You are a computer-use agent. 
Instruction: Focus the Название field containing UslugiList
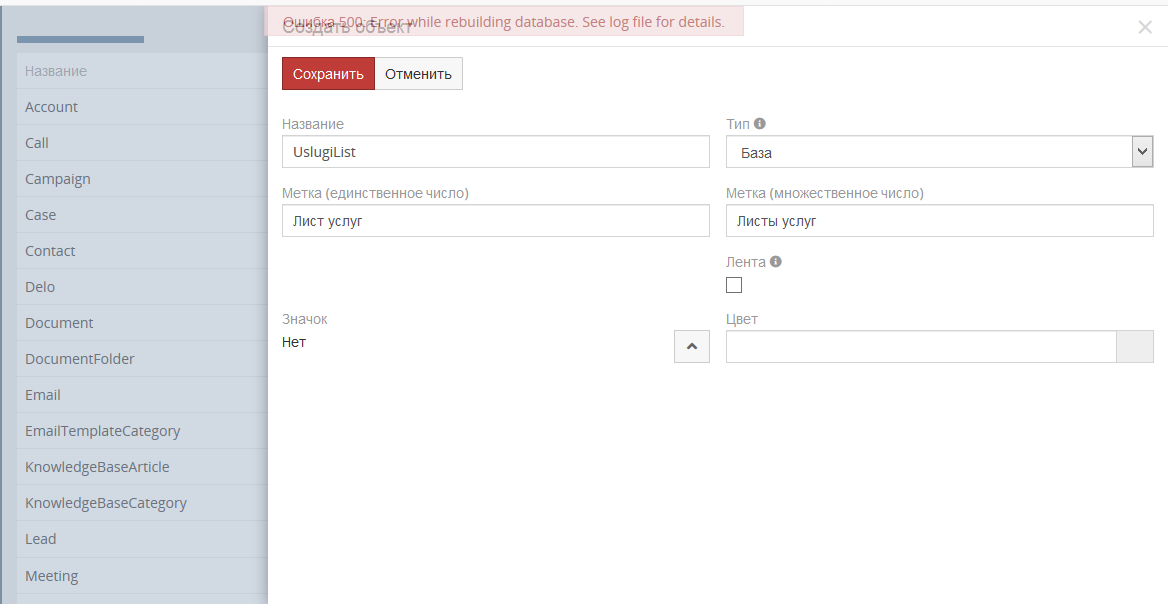495,152
